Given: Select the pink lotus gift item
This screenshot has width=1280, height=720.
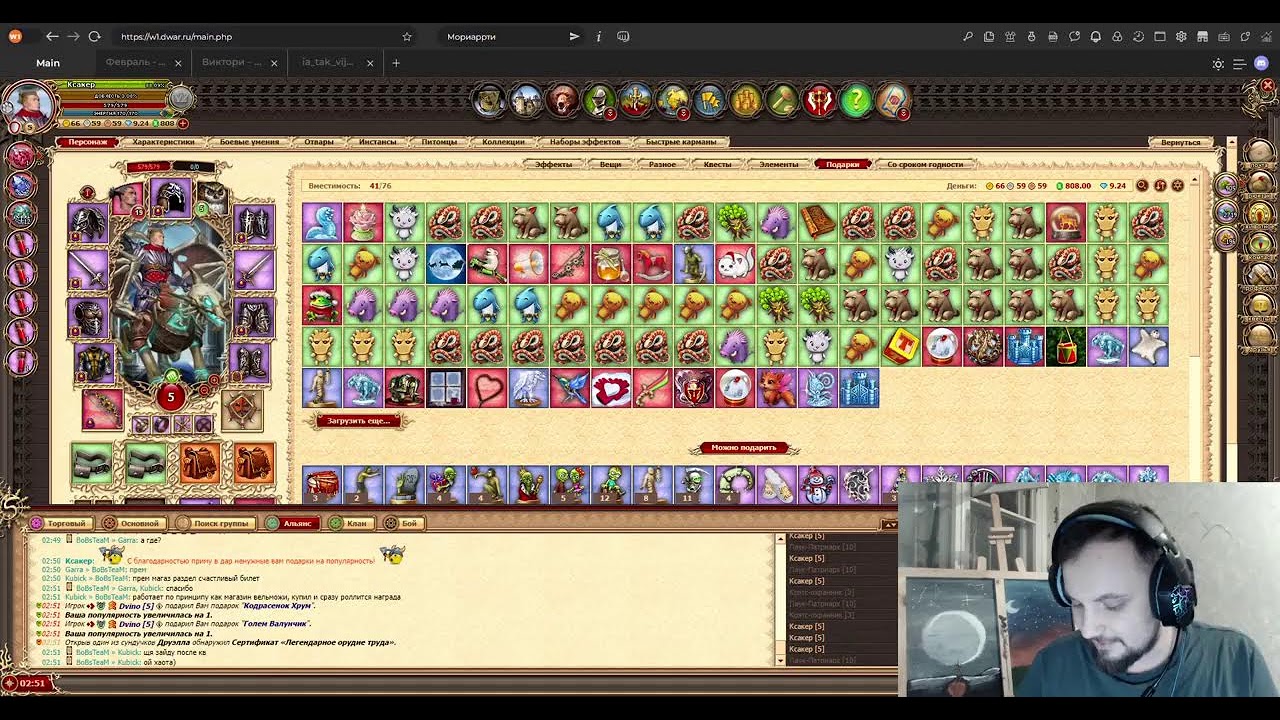Looking at the screenshot, I should (x=363, y=223).
